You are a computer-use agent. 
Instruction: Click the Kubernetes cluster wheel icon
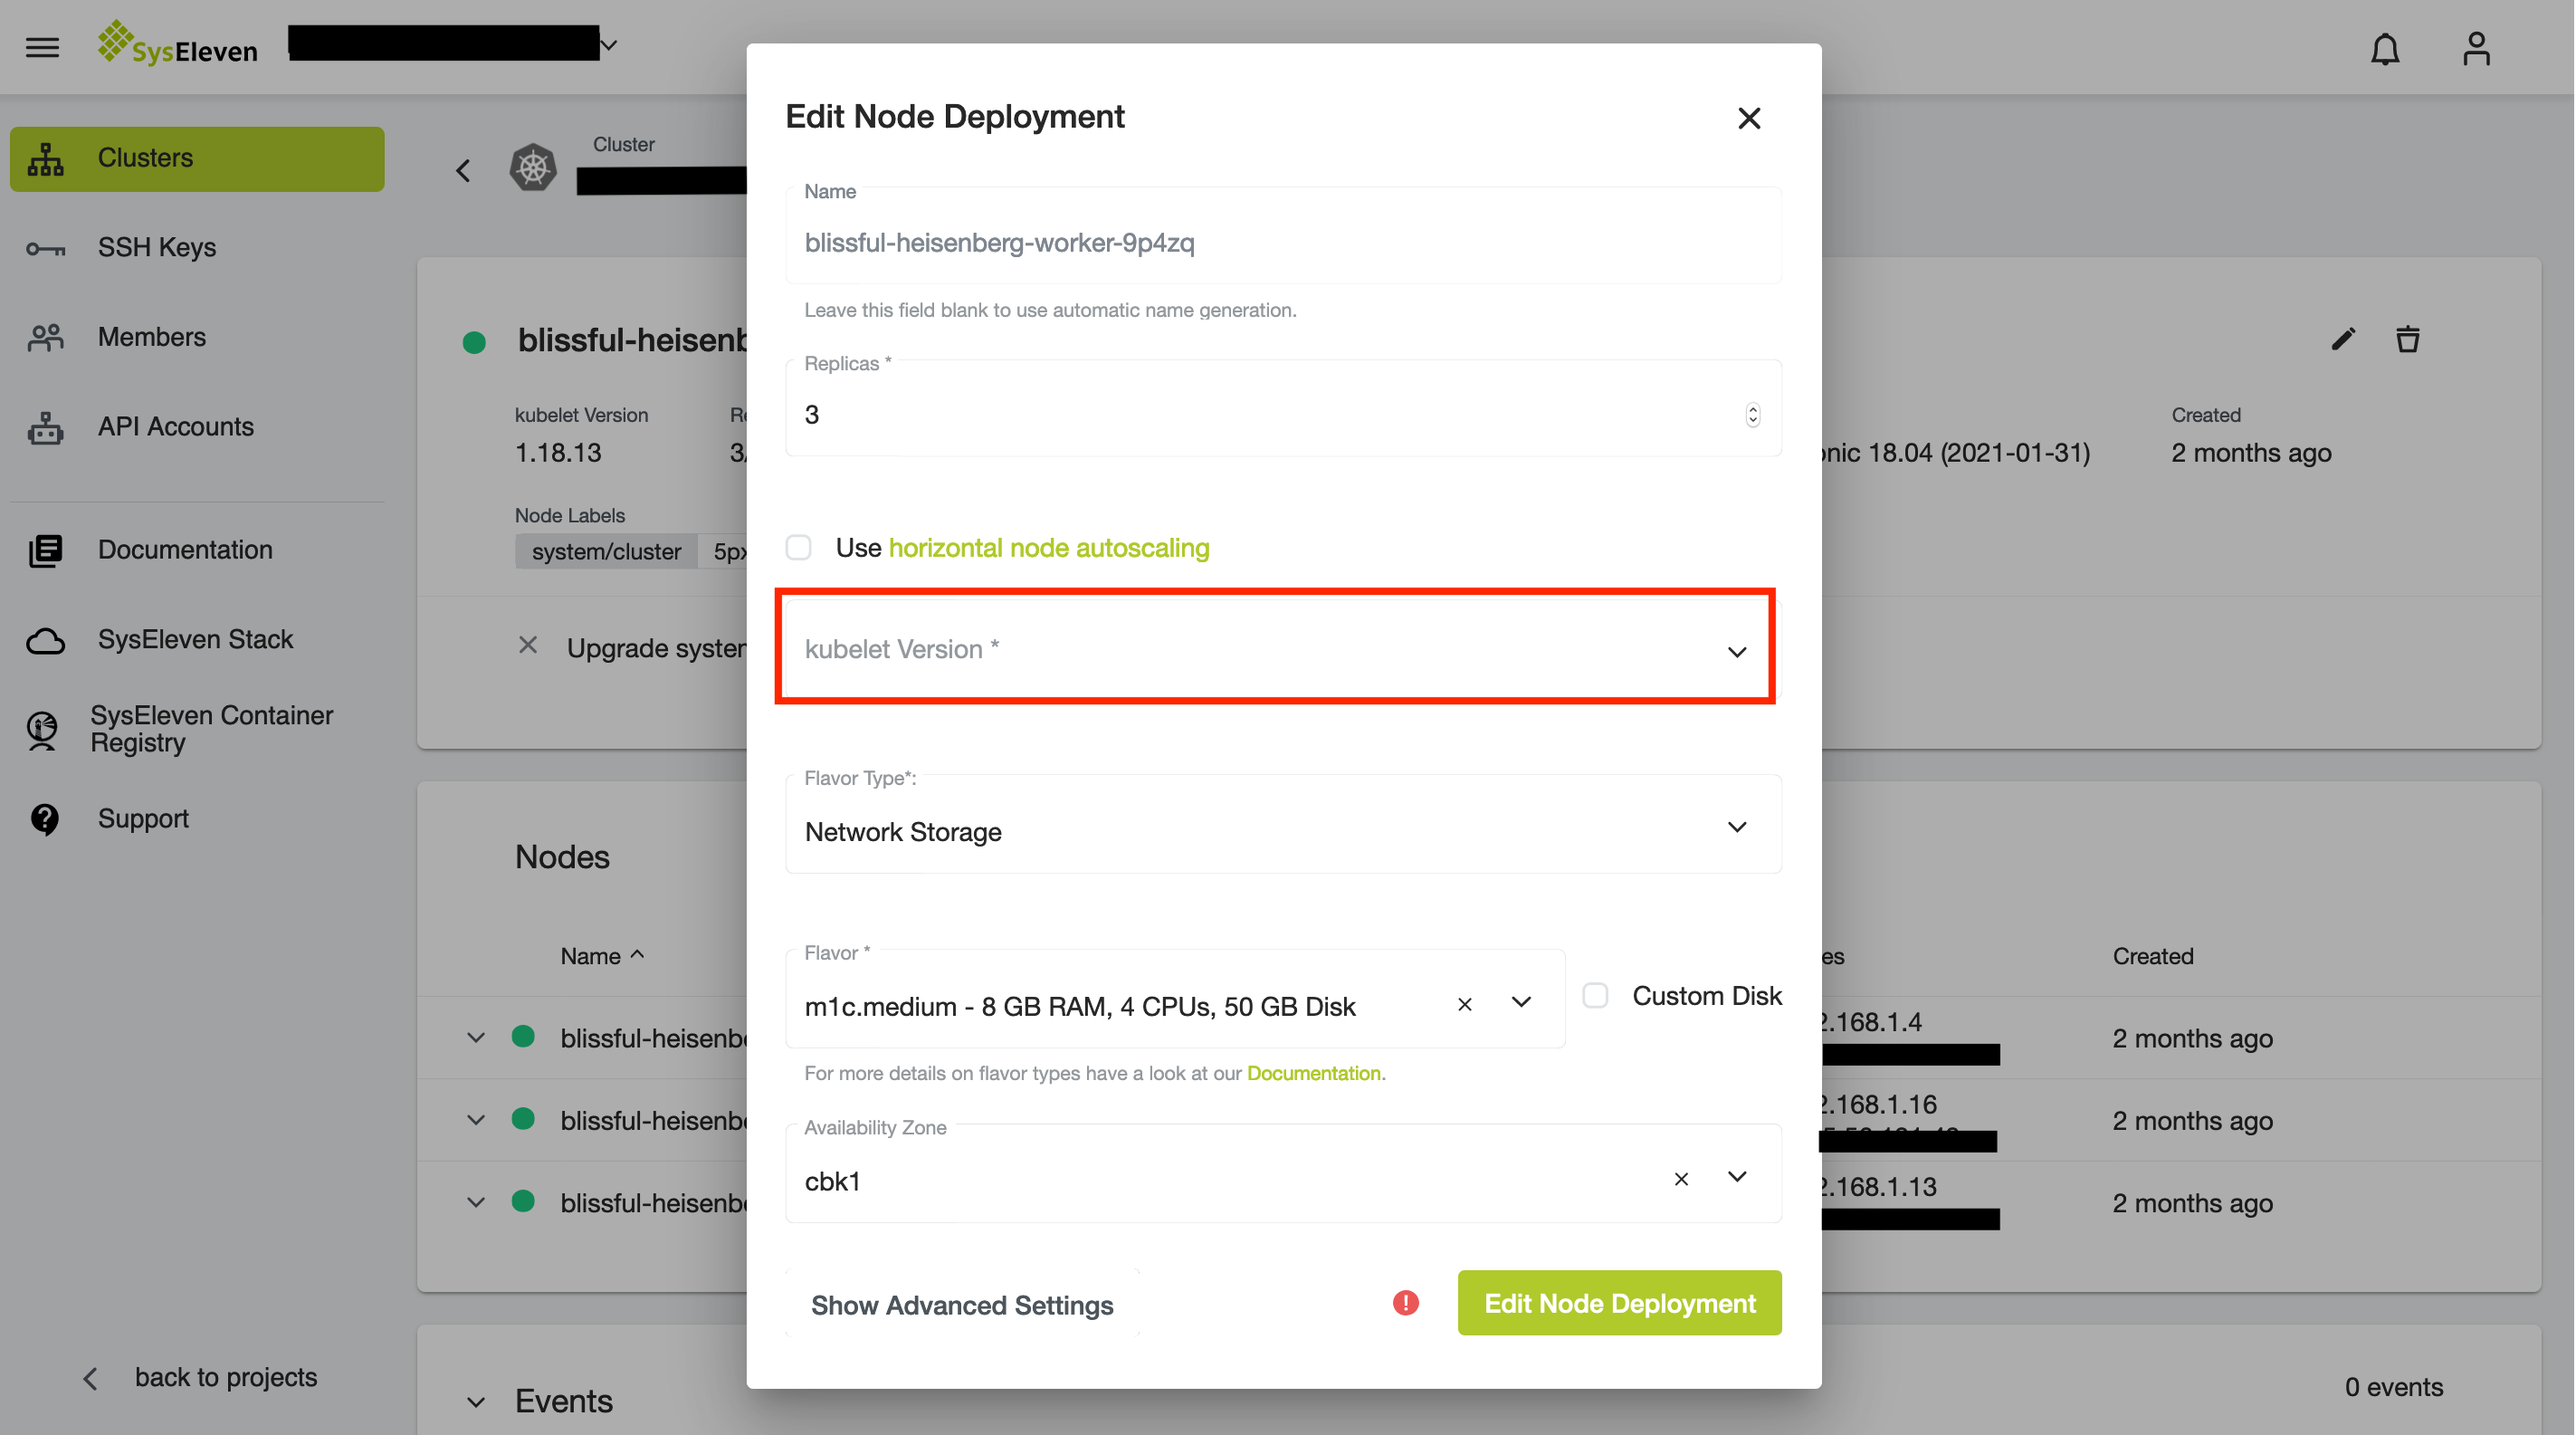coord(533,167)
